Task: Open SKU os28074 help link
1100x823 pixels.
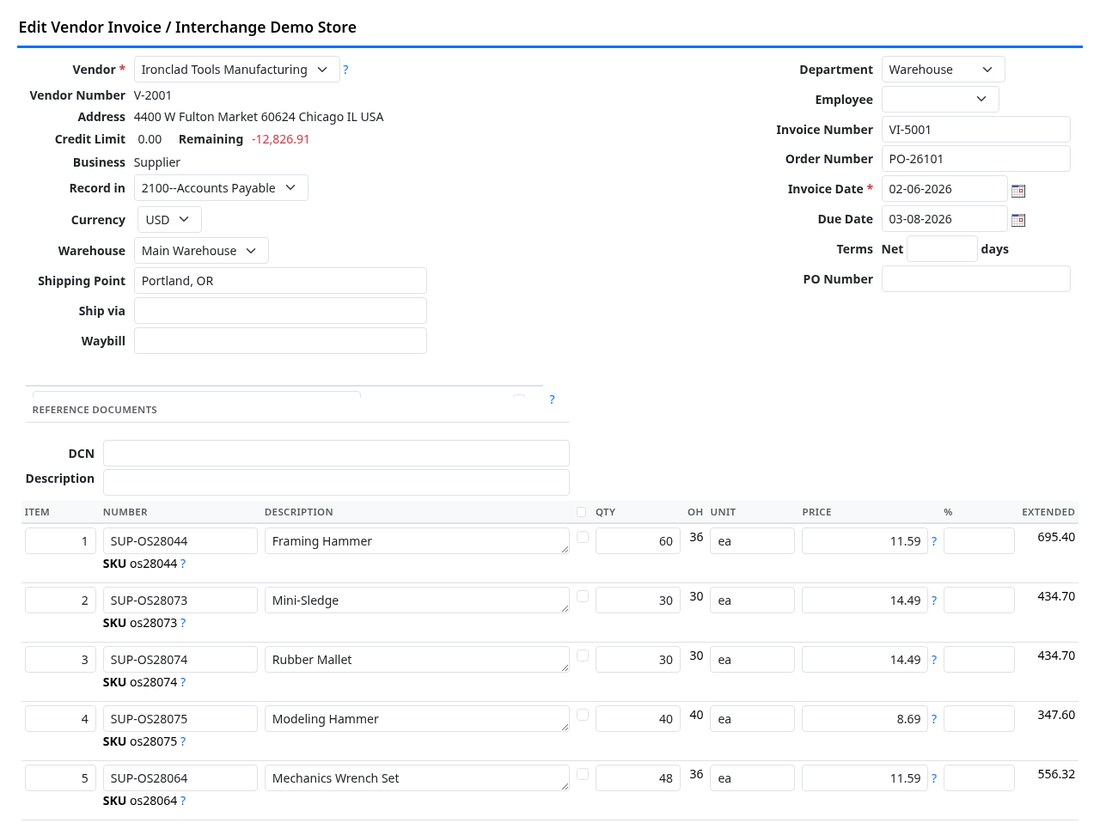Action: pos(183,682)
